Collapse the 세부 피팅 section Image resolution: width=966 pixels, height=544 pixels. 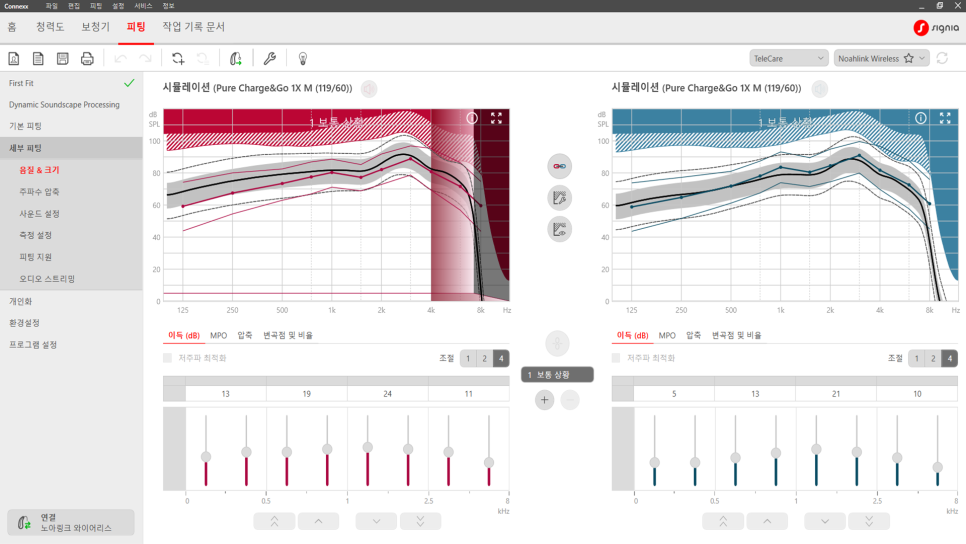click(71, 148)
